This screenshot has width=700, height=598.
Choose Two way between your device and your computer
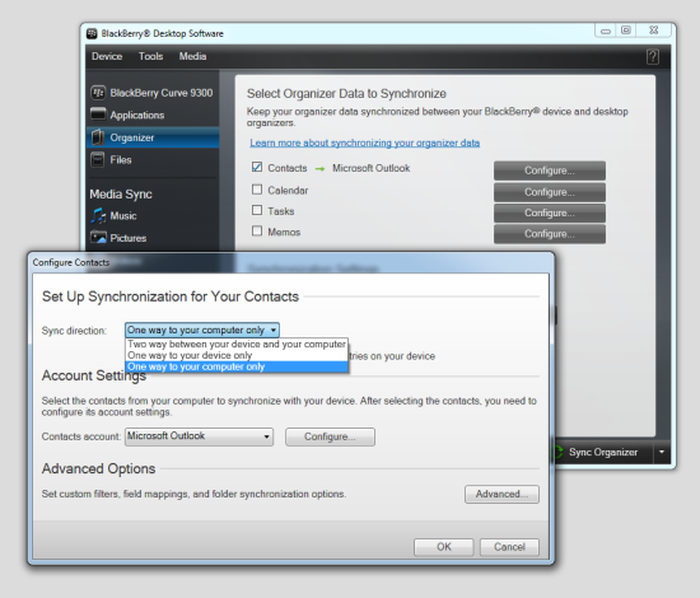pyautogui.click(x=237, y=344)
